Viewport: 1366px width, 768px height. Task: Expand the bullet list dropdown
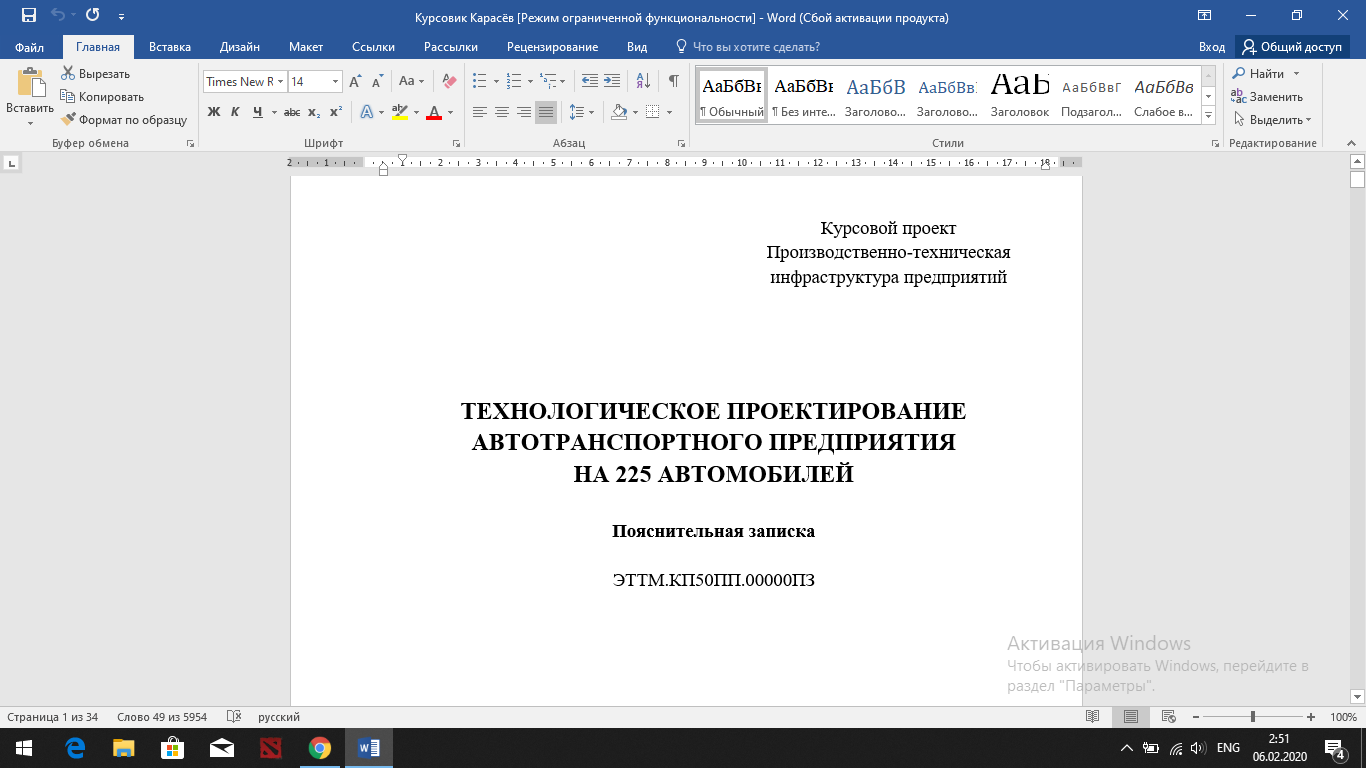tap(496, 82)
